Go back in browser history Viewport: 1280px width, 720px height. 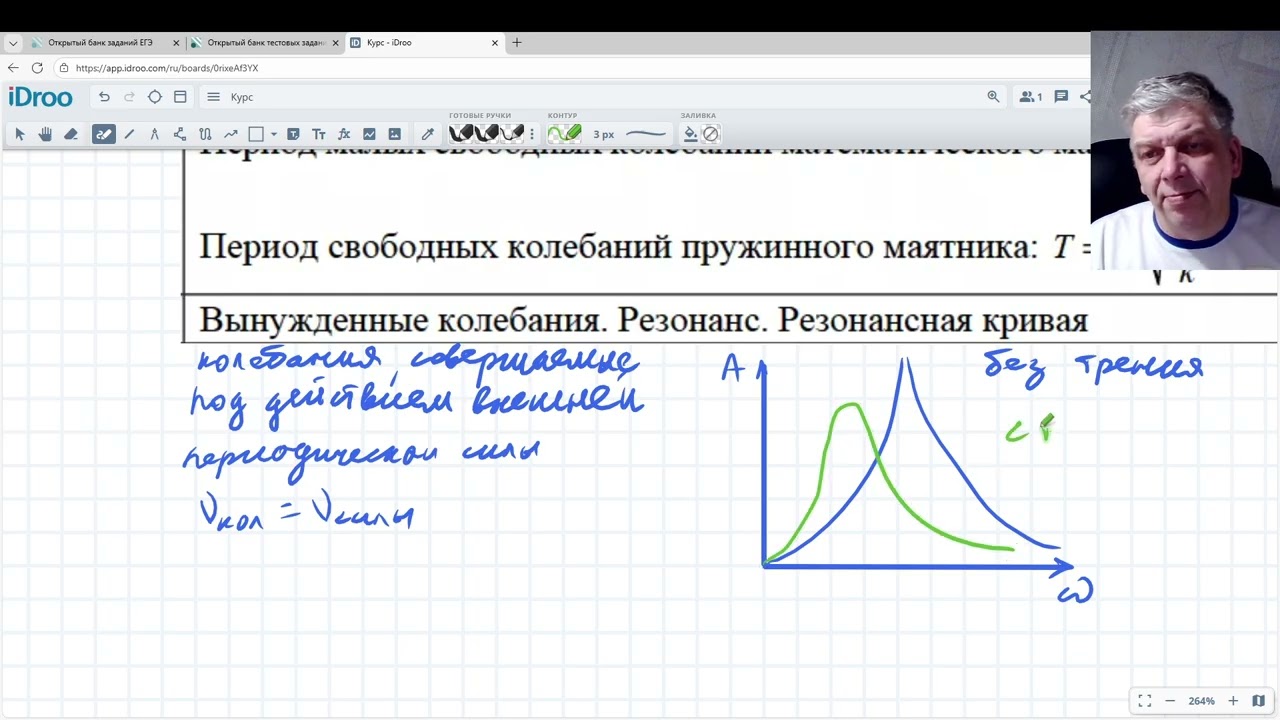coord(13,68)
